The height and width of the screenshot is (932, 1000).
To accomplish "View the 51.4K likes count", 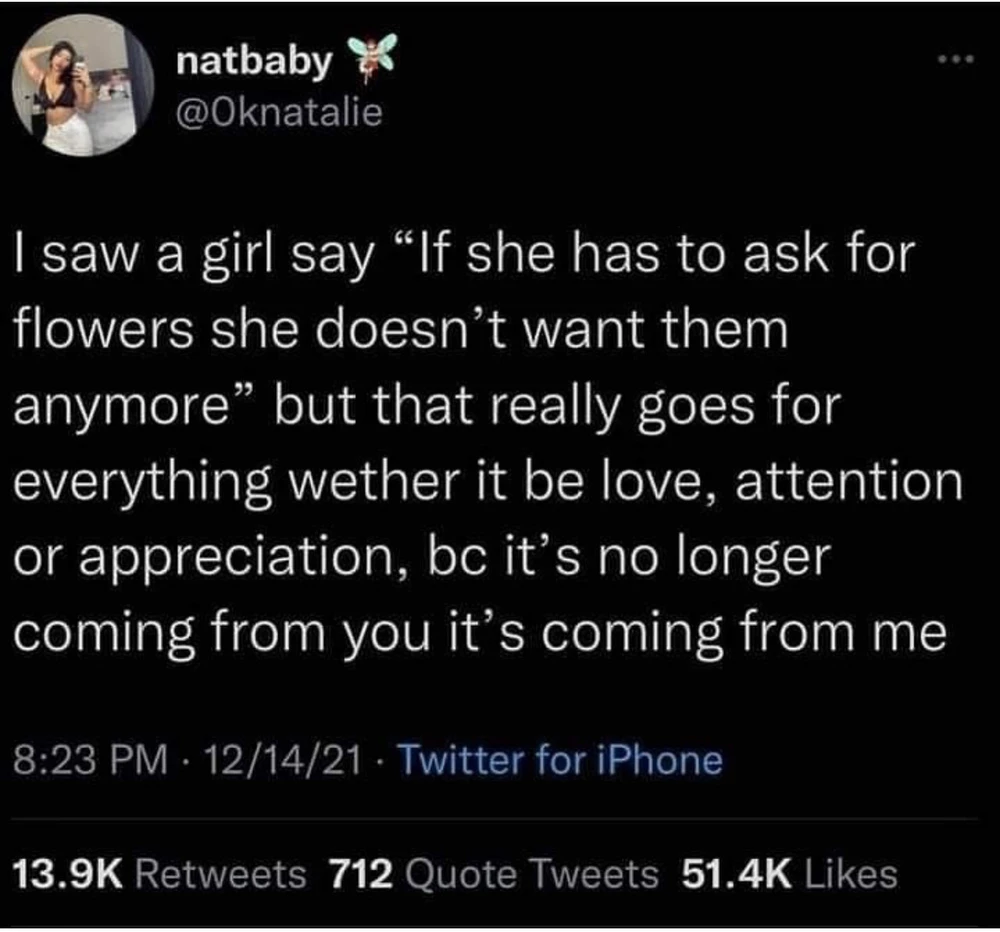I will (x=736, y=874).
